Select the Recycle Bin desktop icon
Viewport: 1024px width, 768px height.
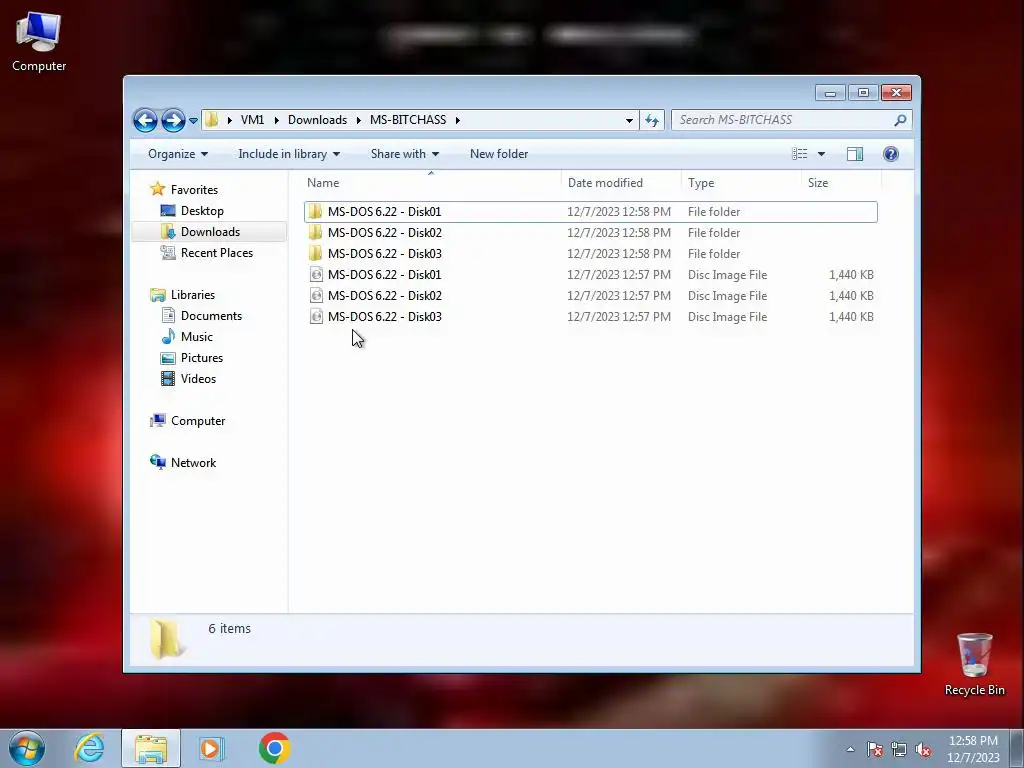(974, 665)
